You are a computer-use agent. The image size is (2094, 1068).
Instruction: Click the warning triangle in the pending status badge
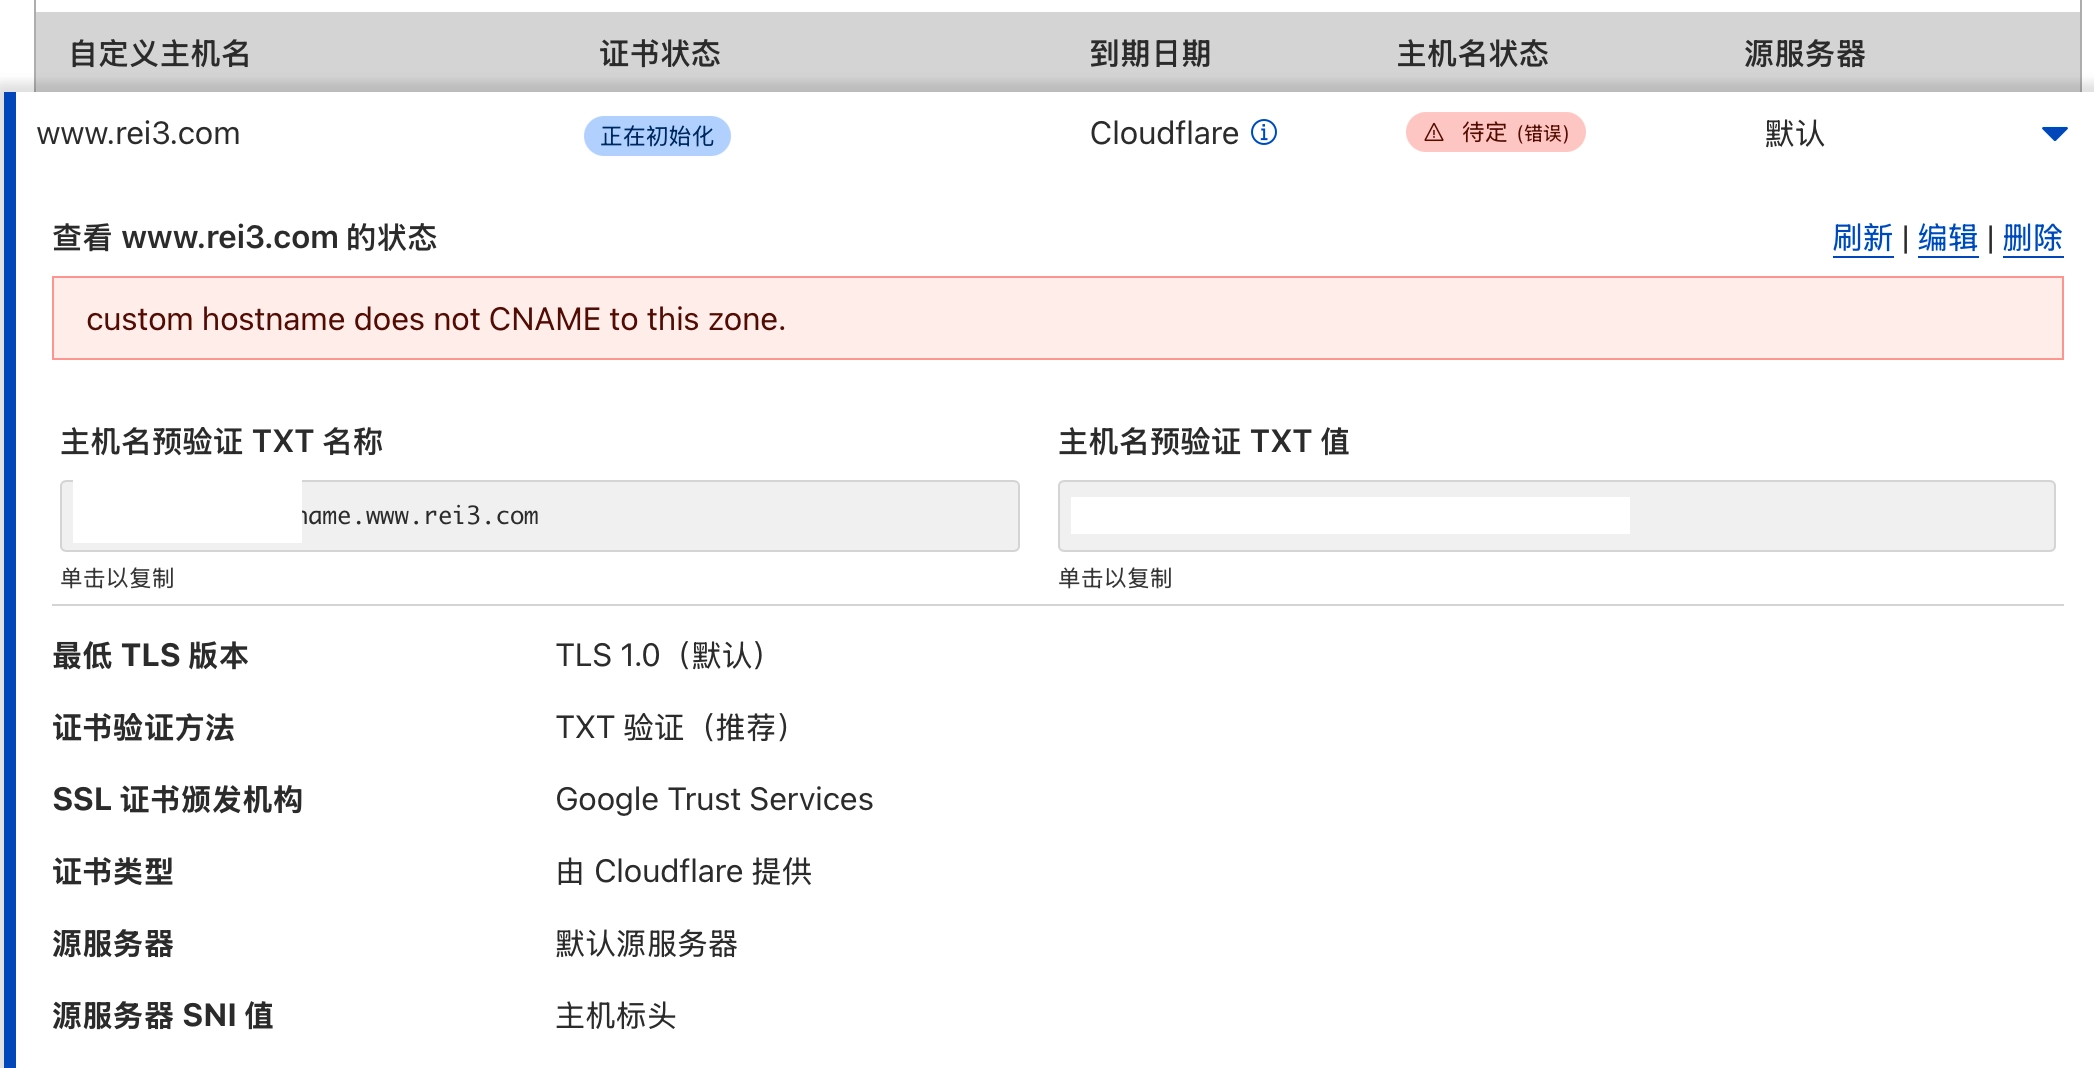tap(1434, 133)
